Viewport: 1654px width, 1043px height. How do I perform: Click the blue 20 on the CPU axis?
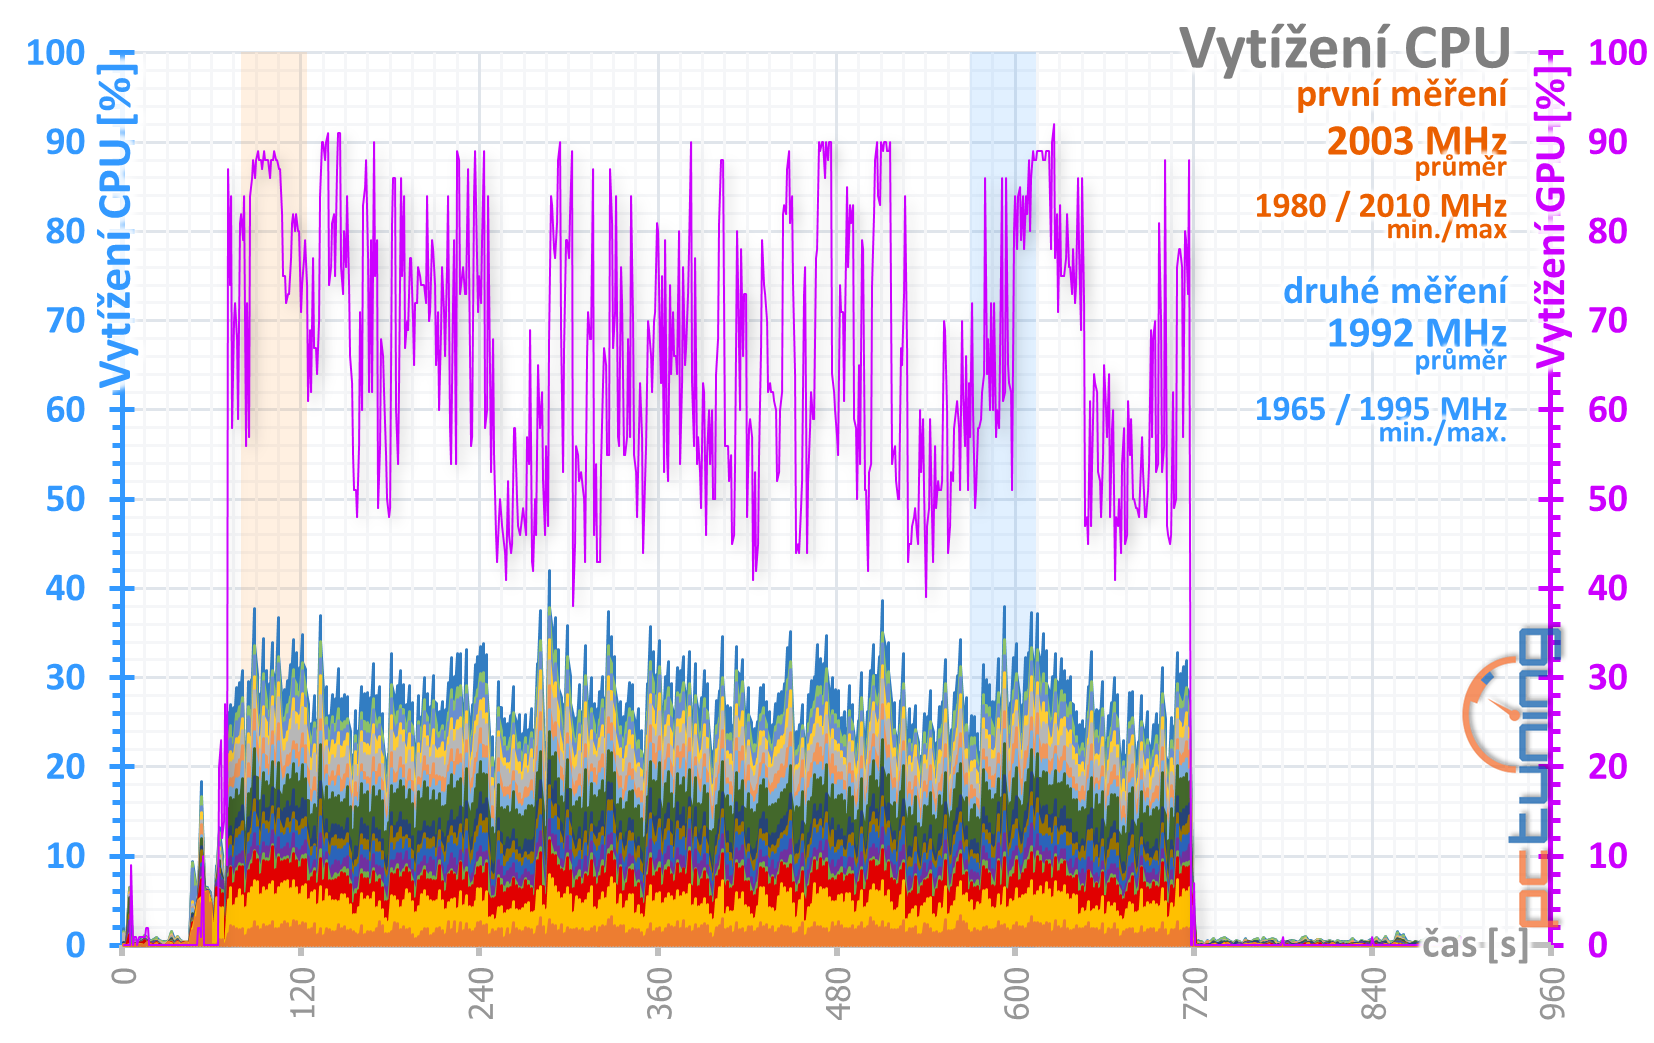pyautogui.click(x=66, y=766)
